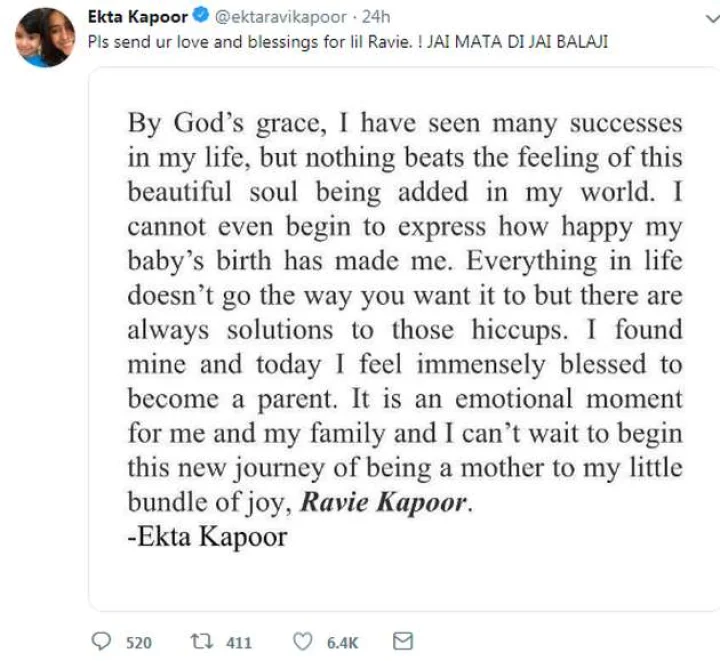
Task: Open Ekta Kapoor's profile picture
Action: coord(45,38)
